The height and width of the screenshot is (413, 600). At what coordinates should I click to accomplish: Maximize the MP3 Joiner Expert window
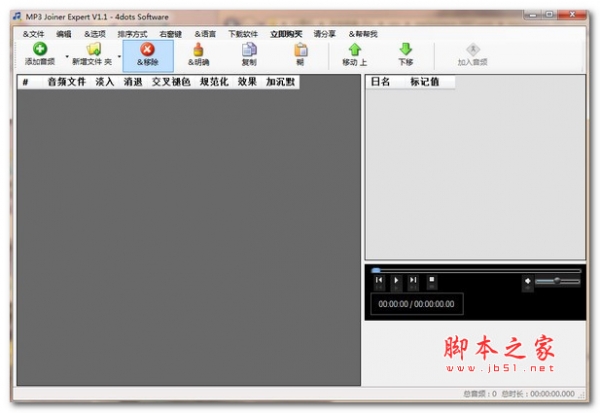549,15
